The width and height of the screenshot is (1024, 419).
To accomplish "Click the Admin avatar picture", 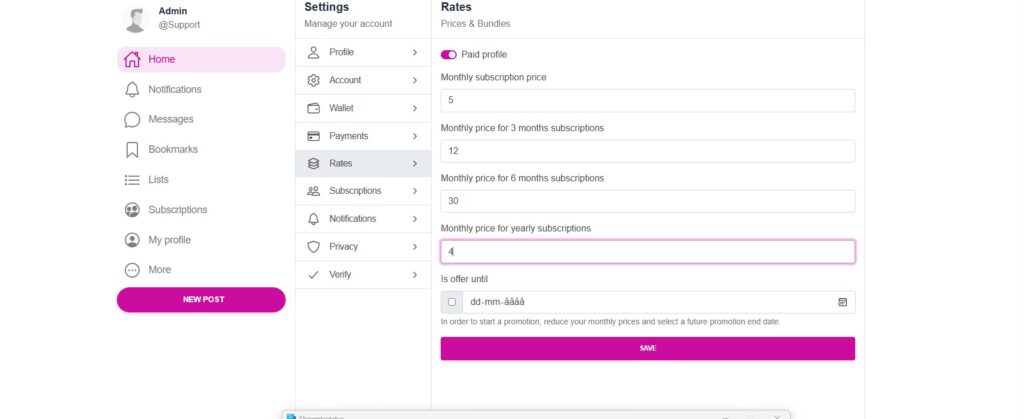I will (x=136, y=19).
